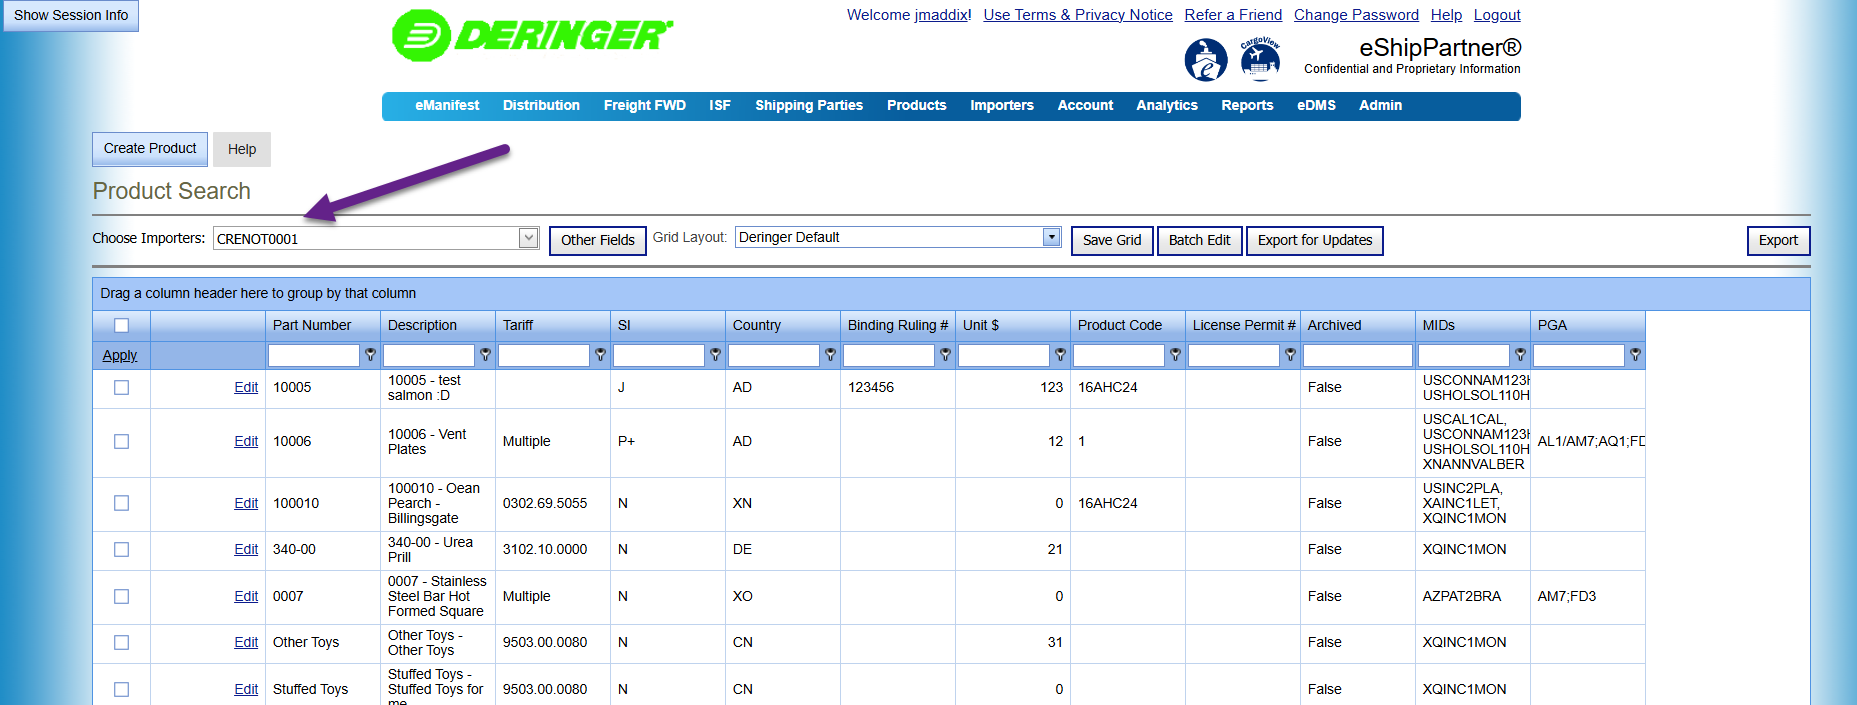Open the Shipping Parties menu
The image size is (1857, 705).
(x=808, y=105)
